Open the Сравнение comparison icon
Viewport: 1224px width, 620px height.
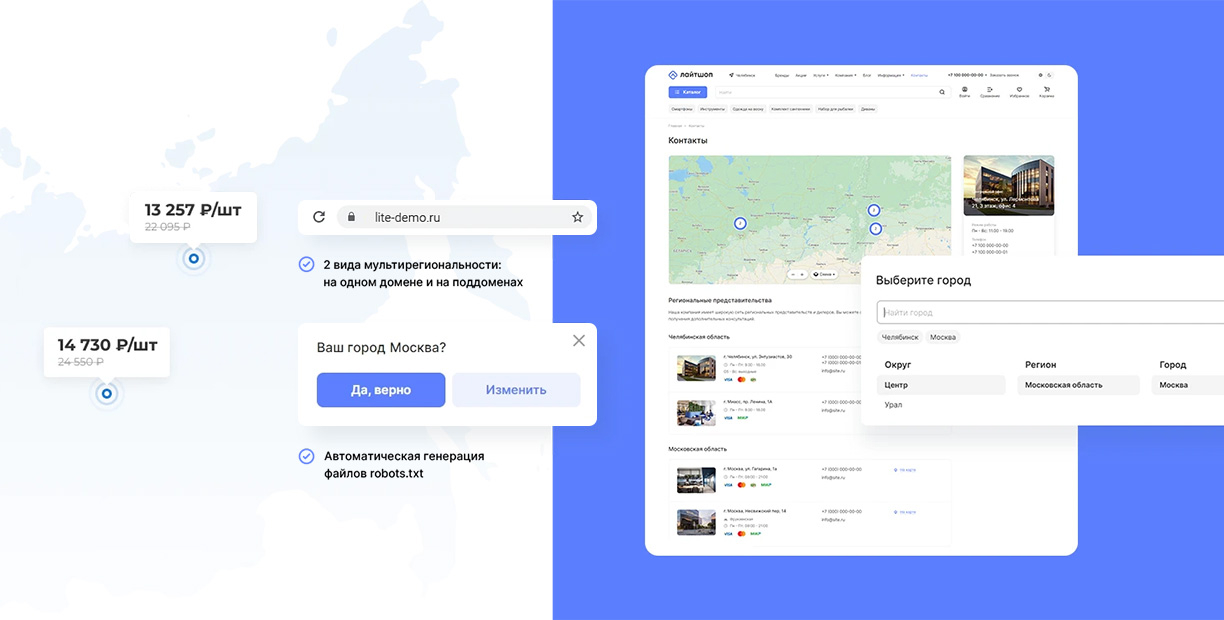pos(990,89)
